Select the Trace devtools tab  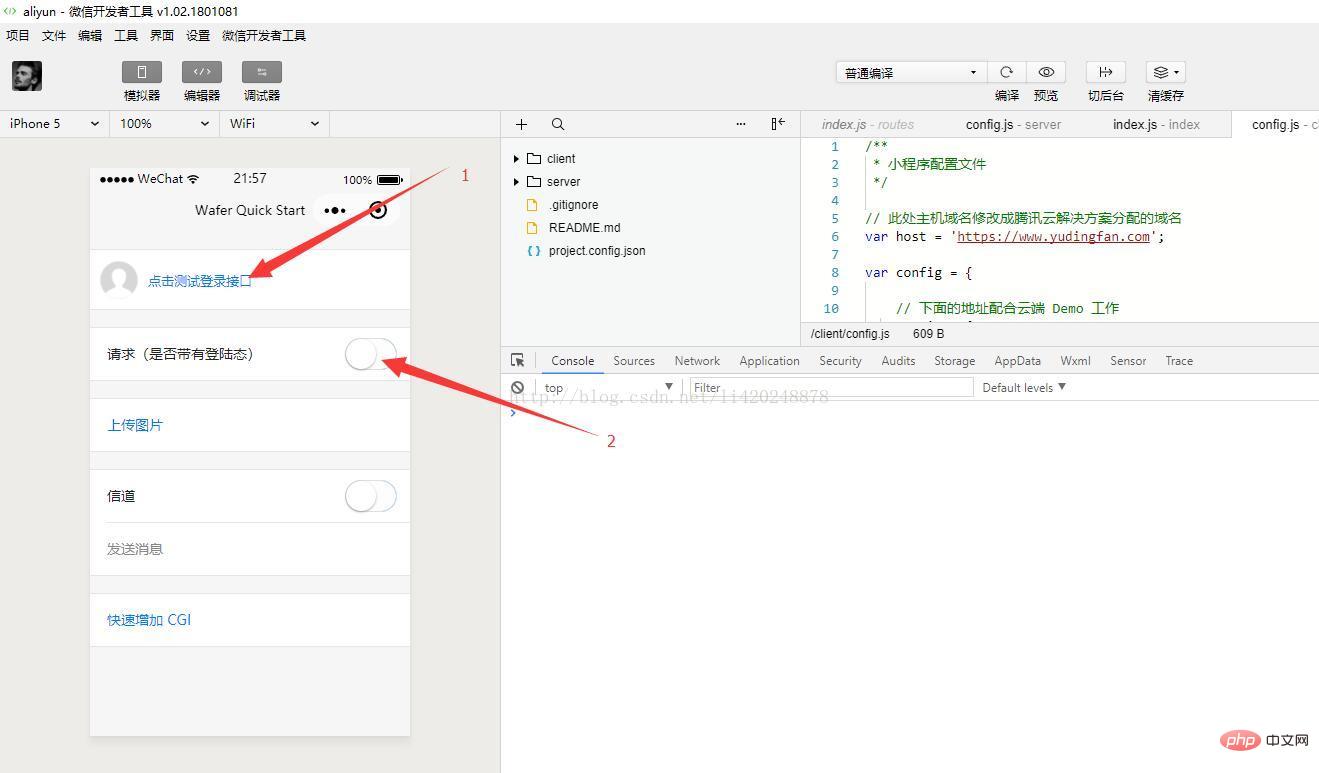pyautogui.click(x=1179, y=361)
